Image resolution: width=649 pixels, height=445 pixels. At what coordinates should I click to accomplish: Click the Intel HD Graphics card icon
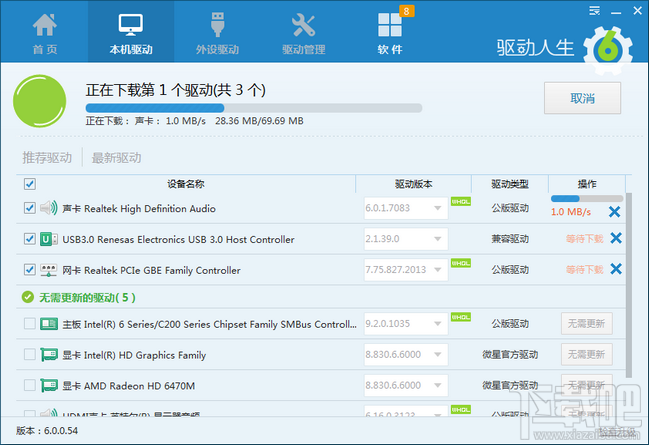49,355
